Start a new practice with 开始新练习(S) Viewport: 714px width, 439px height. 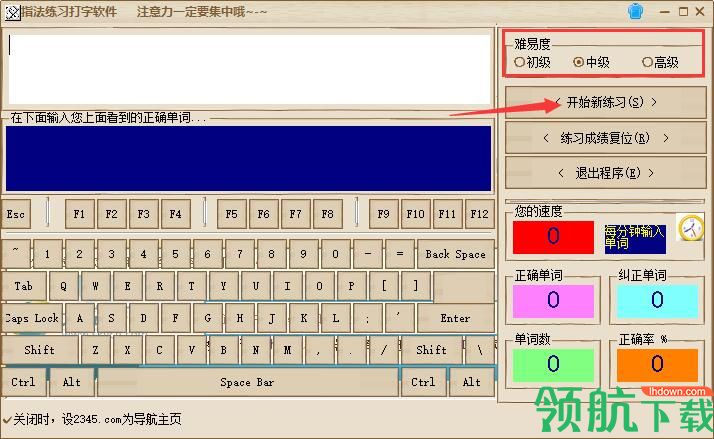click(x=606, y=102)
